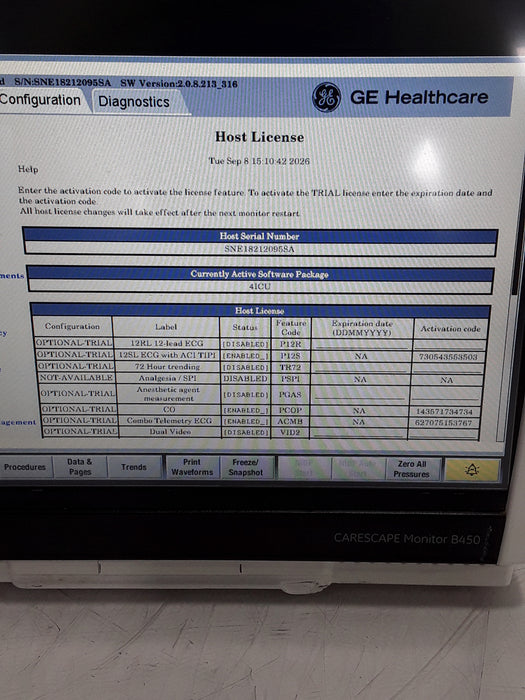Click expiration date field for VID2

coord(358,432)
